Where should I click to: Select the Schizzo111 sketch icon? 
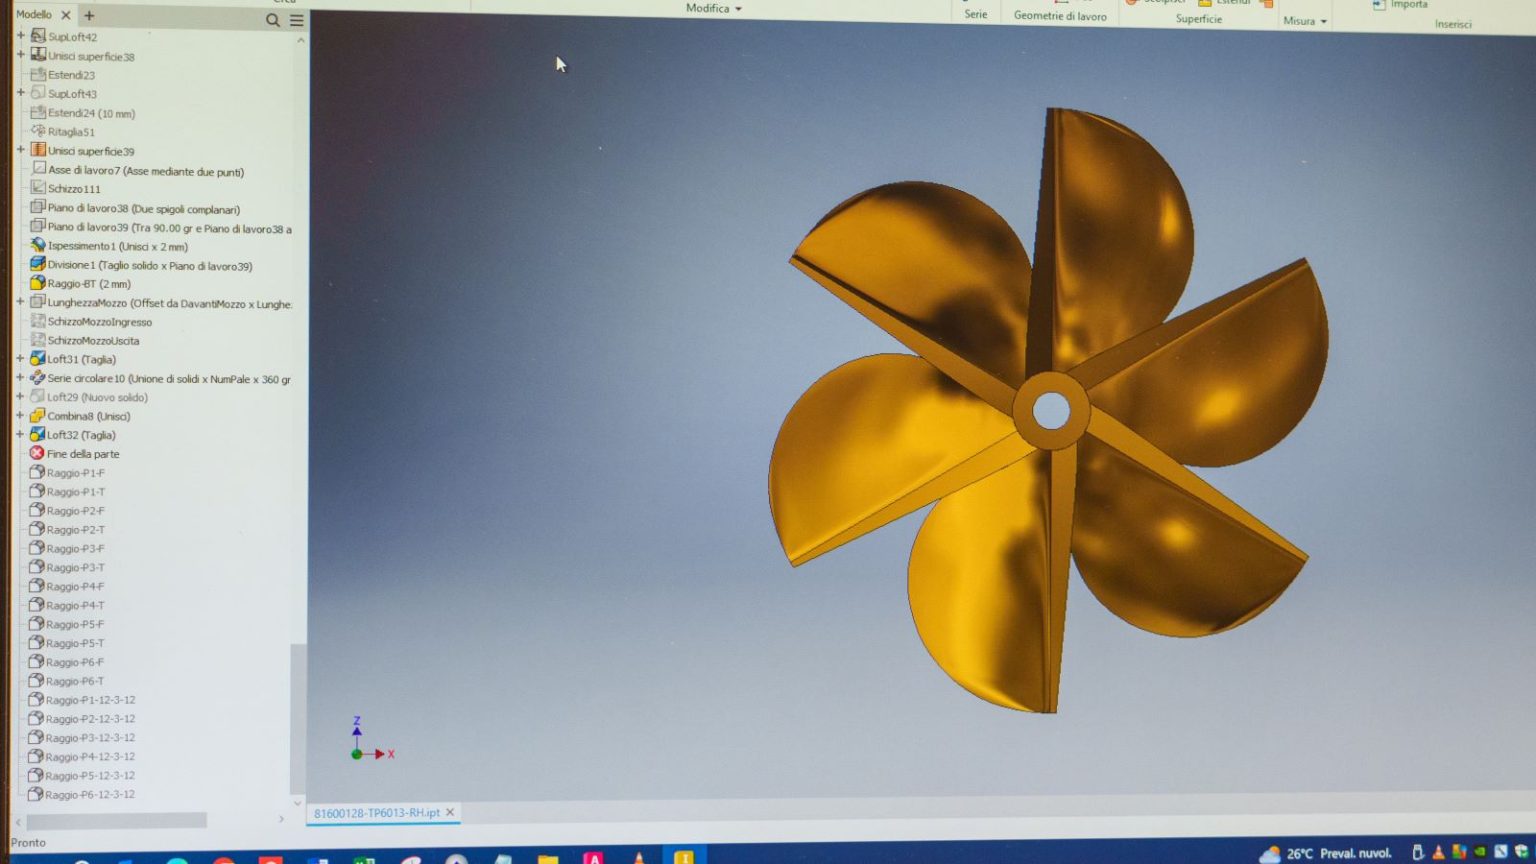[x=37, y=188]
